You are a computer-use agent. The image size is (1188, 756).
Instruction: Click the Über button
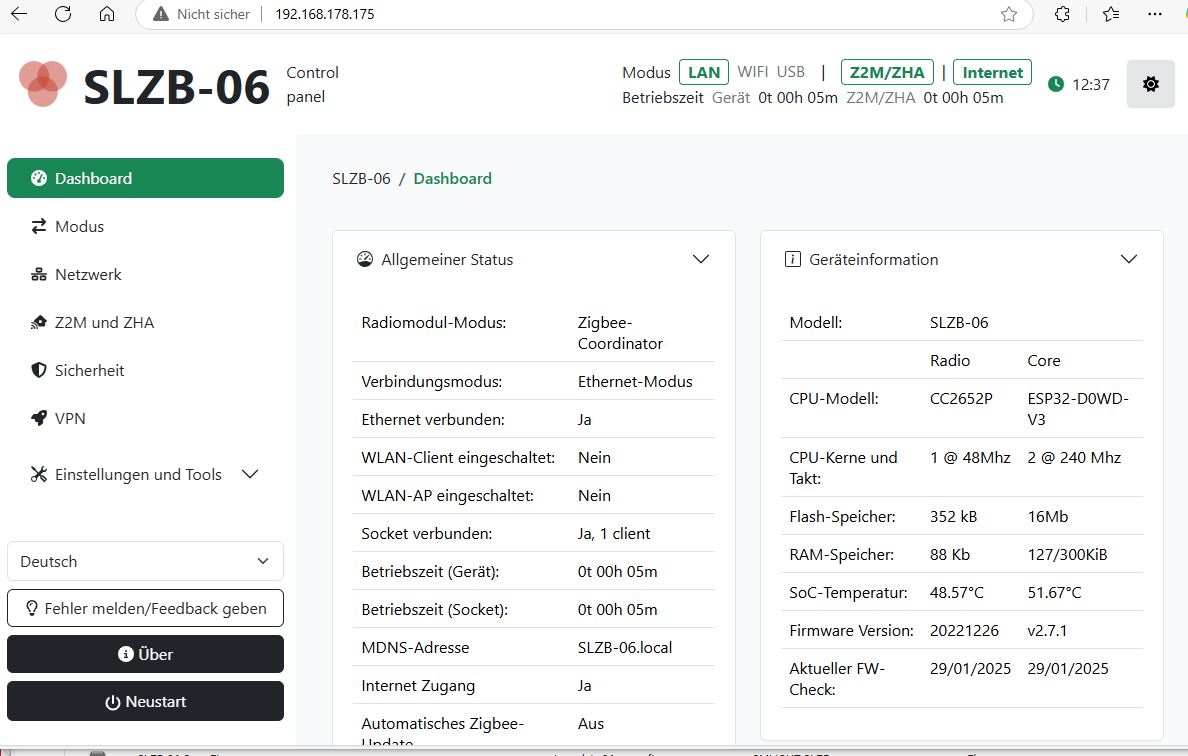coord(145,654)
